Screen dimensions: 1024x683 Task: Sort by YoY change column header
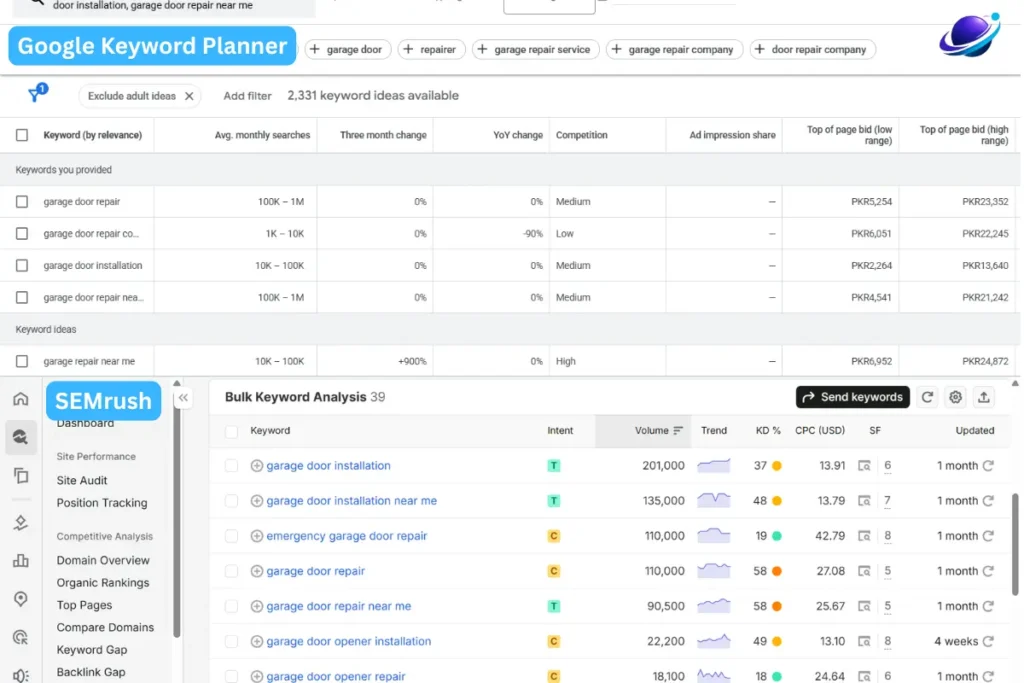[x=517, y=135]
